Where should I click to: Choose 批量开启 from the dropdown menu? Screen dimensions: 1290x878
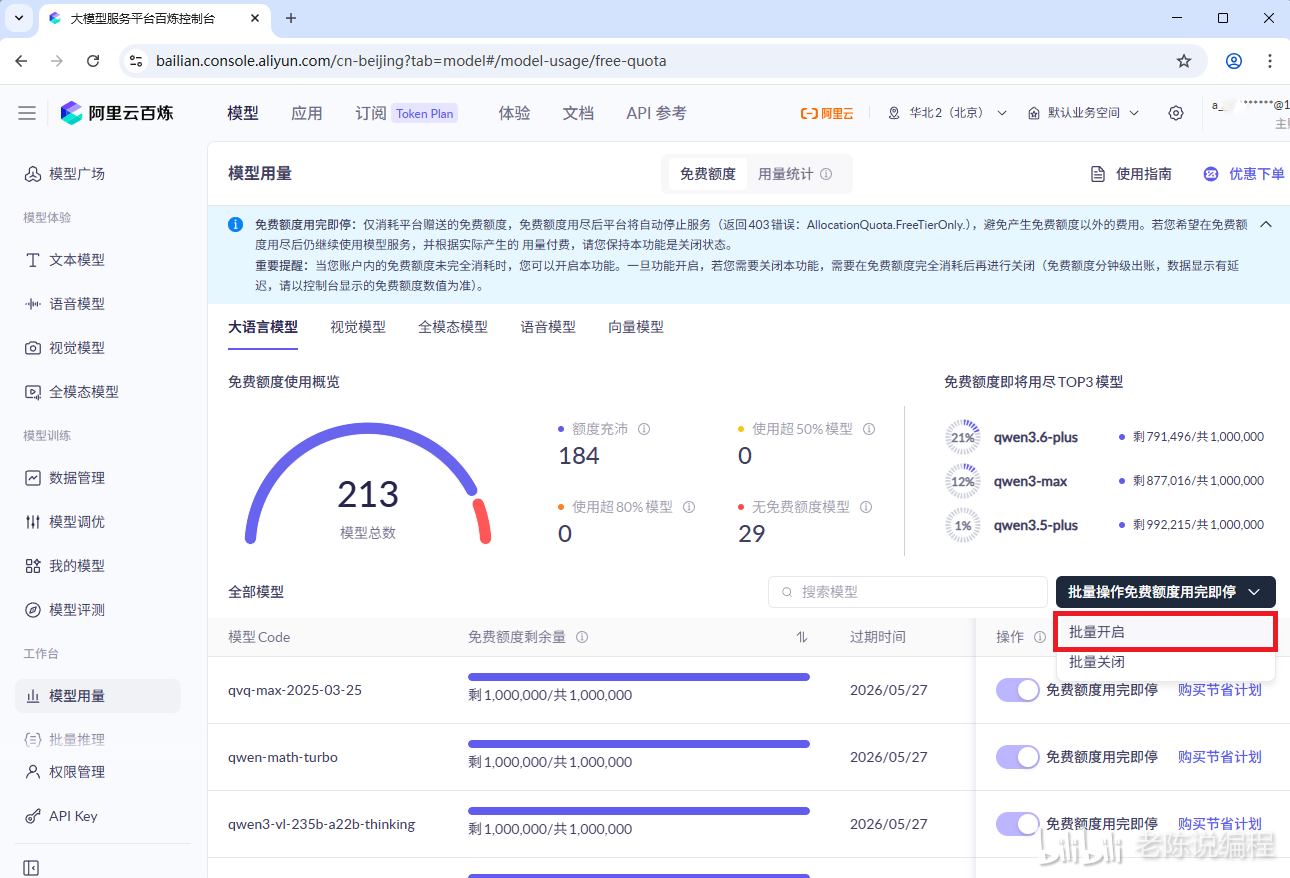1166,632
